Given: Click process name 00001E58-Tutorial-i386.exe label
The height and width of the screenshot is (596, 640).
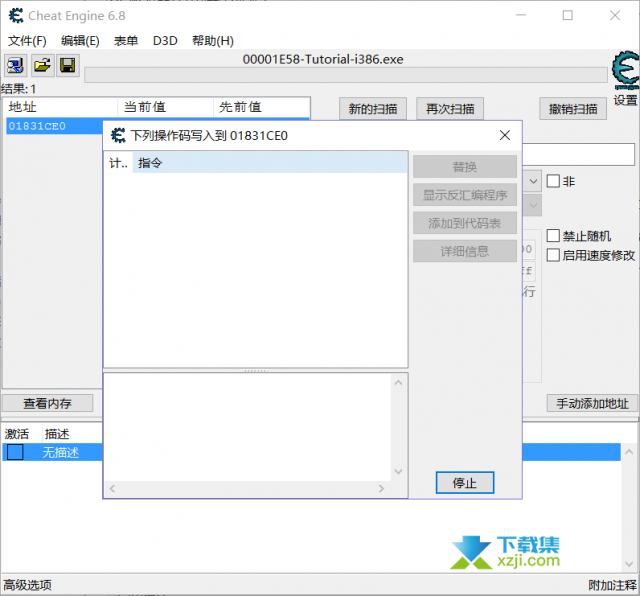Looking at the screenshot, I should pyautogui.click(x=323, y=59).
